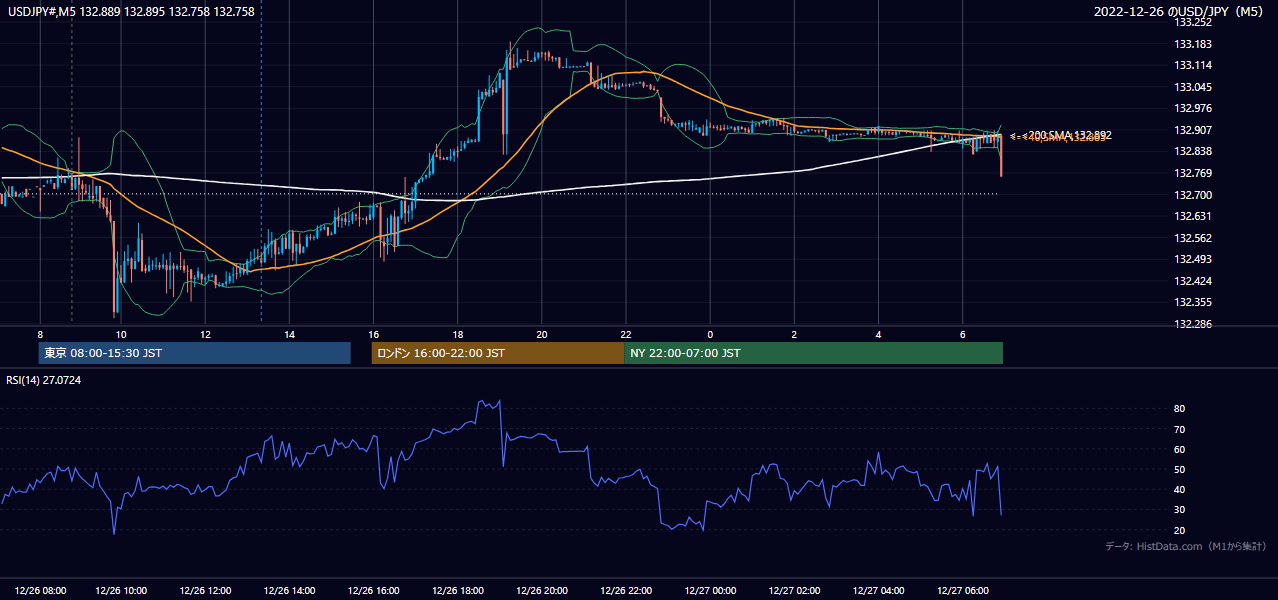Click the 12/26 14:00 time label

point(289,590)
